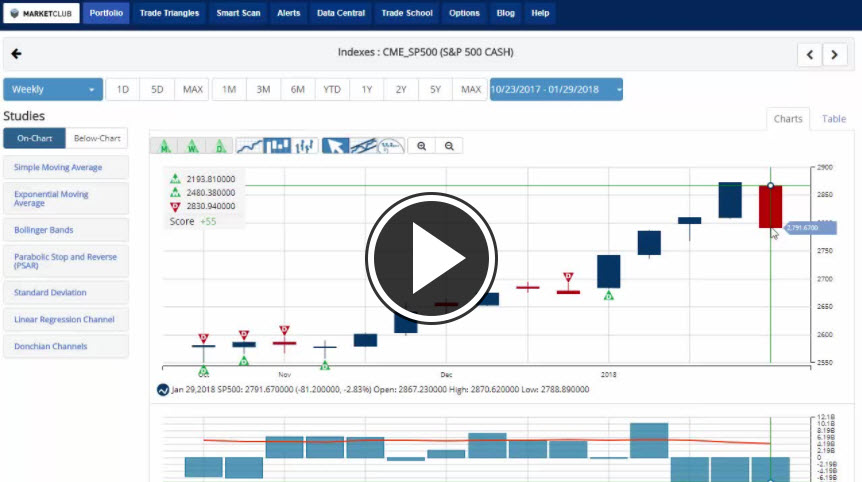Image resolution: width=862 pixels, height=482 pixels.
Task: Click the zoom in magnifier icon
Action: coord(422,146)
